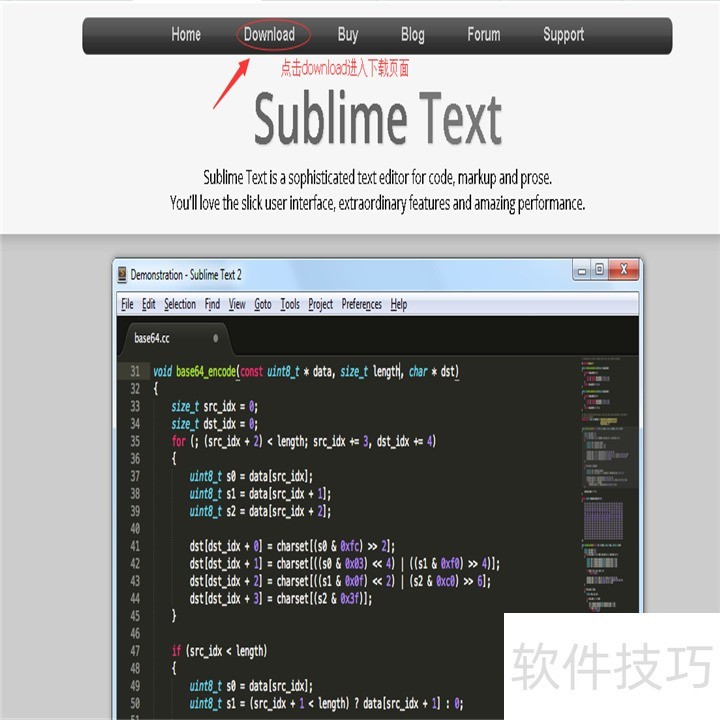The image size is (720, 720).
Task: Open the Forum link
Action: pos(484,34)
